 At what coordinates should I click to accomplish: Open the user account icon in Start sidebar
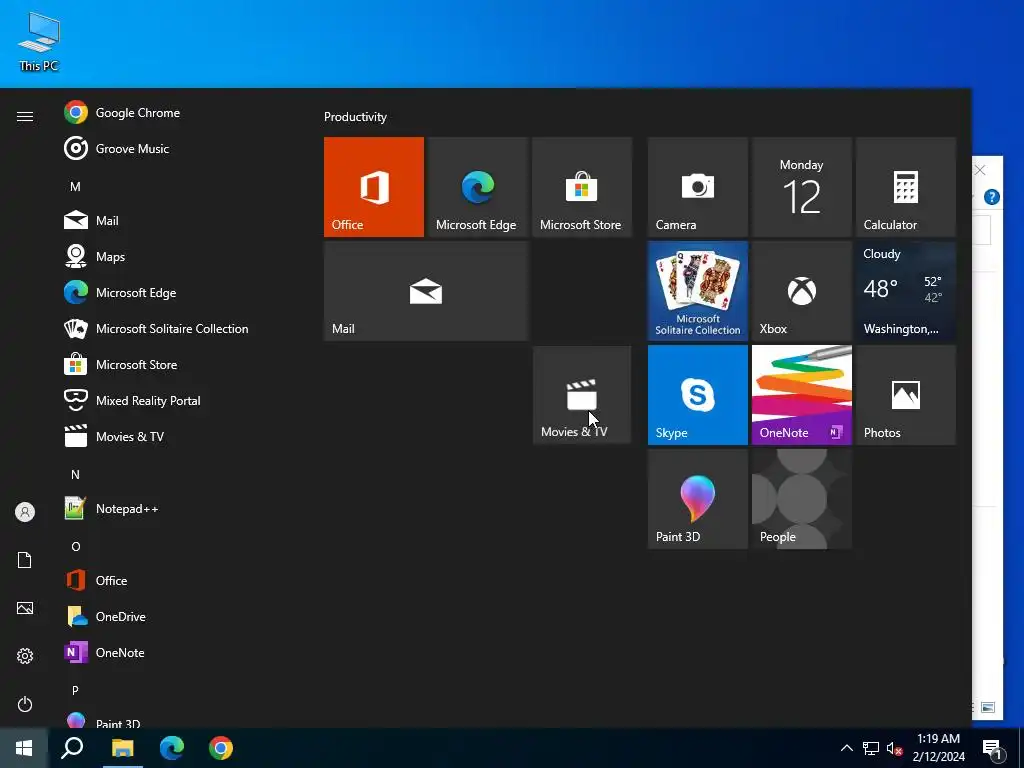point(25,512)
